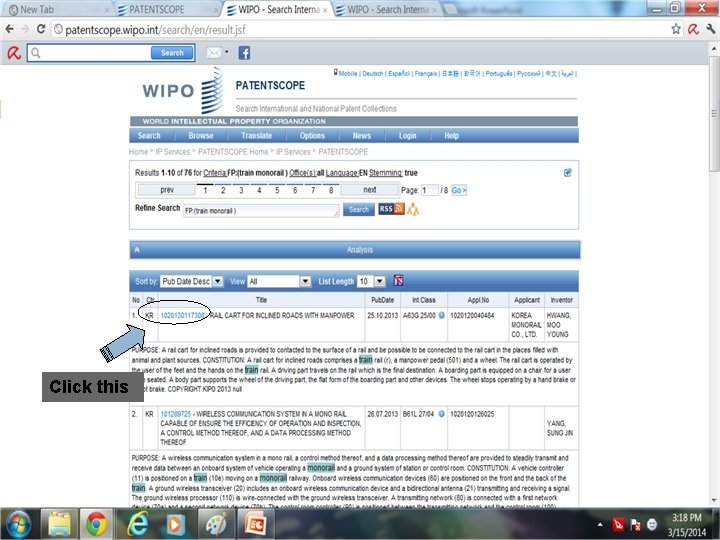720x540 pixels.
Task: Click the prev results page button
Action: pos(167,190)
